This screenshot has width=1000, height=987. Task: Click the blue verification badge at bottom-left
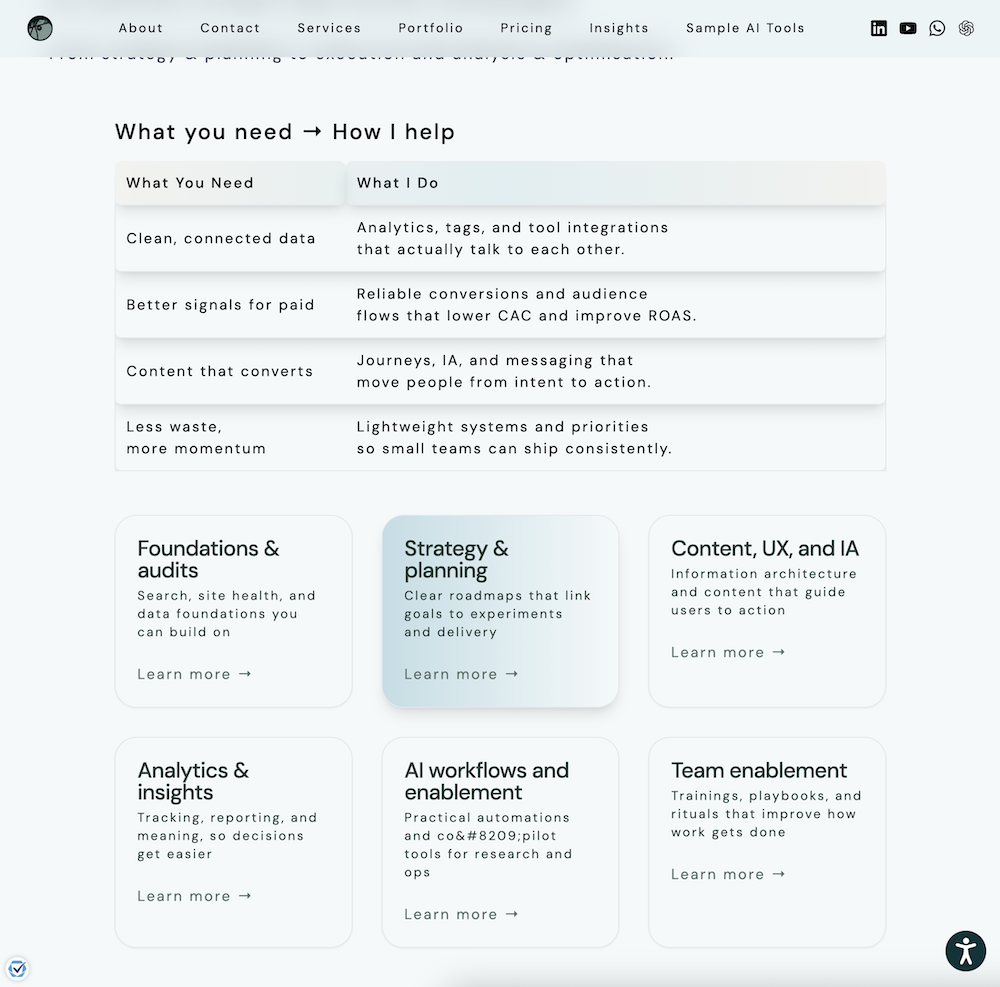18,968
